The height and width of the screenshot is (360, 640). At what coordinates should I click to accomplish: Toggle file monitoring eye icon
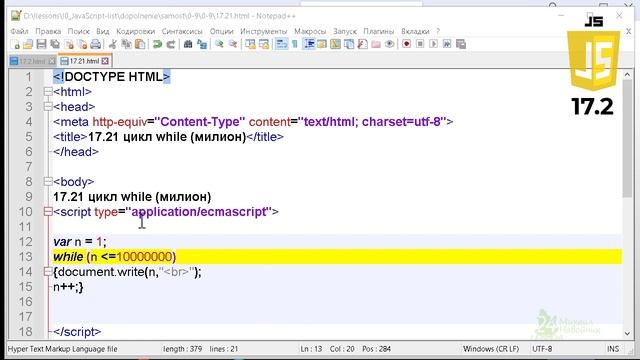[389, 44]
